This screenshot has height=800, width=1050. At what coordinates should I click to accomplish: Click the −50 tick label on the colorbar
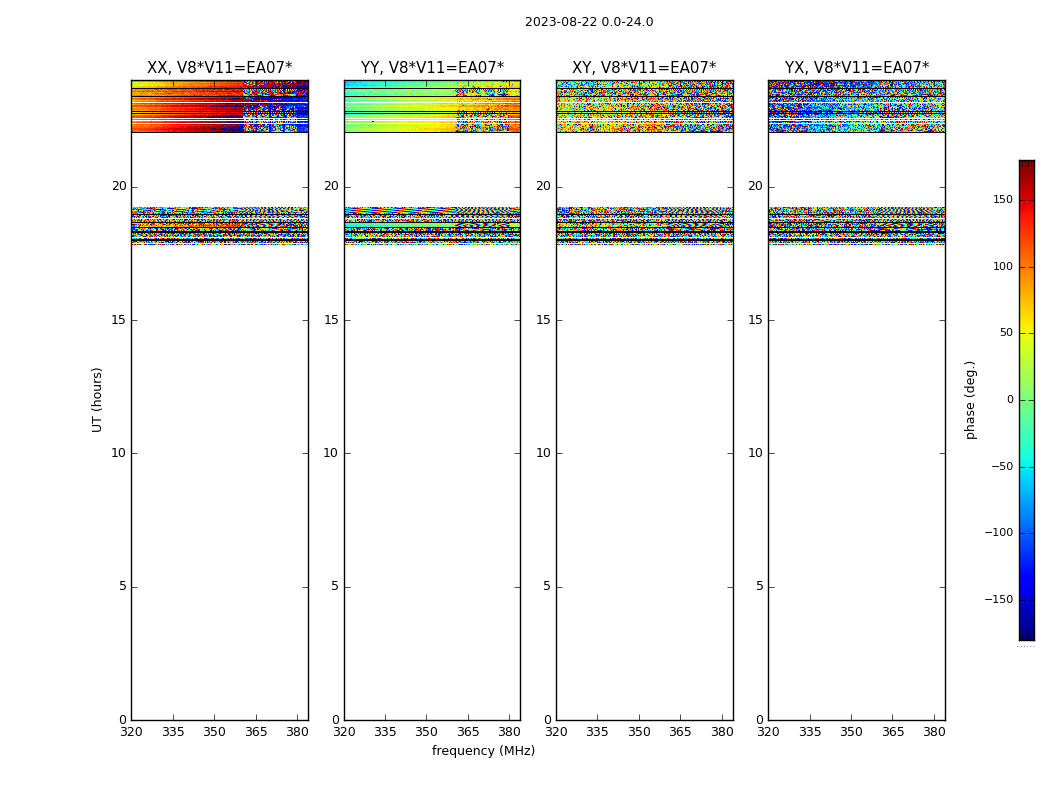[x=1002, y=466]
